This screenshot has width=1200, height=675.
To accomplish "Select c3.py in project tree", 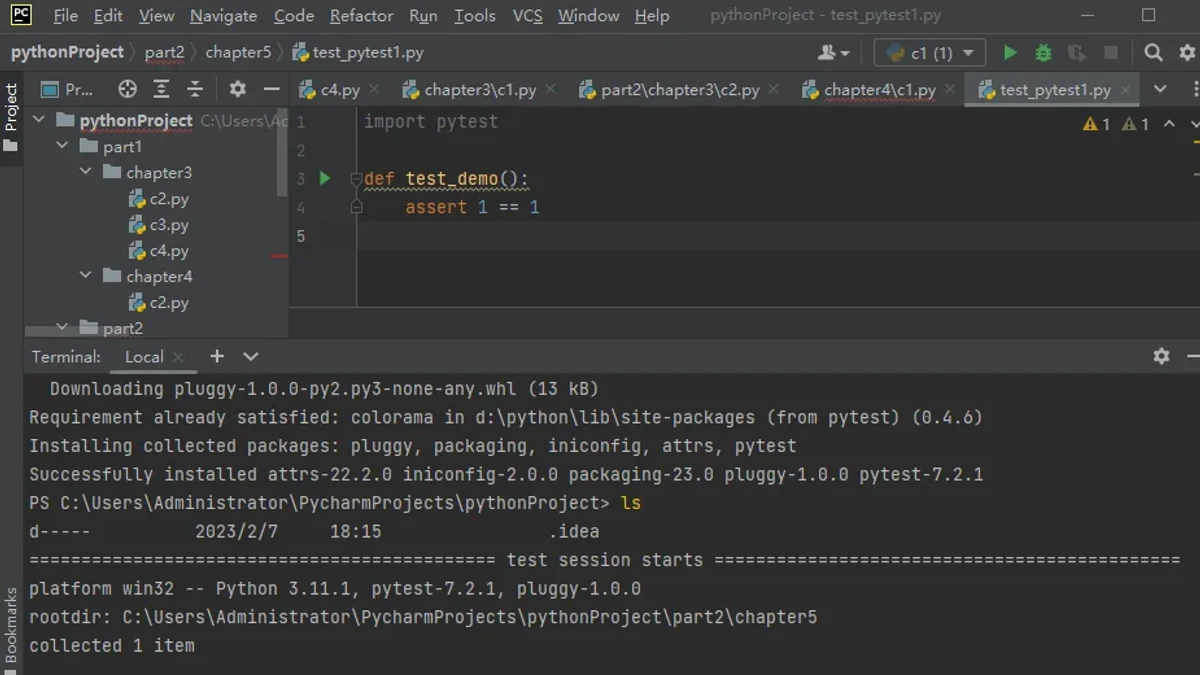I will [x=158, y=225].
